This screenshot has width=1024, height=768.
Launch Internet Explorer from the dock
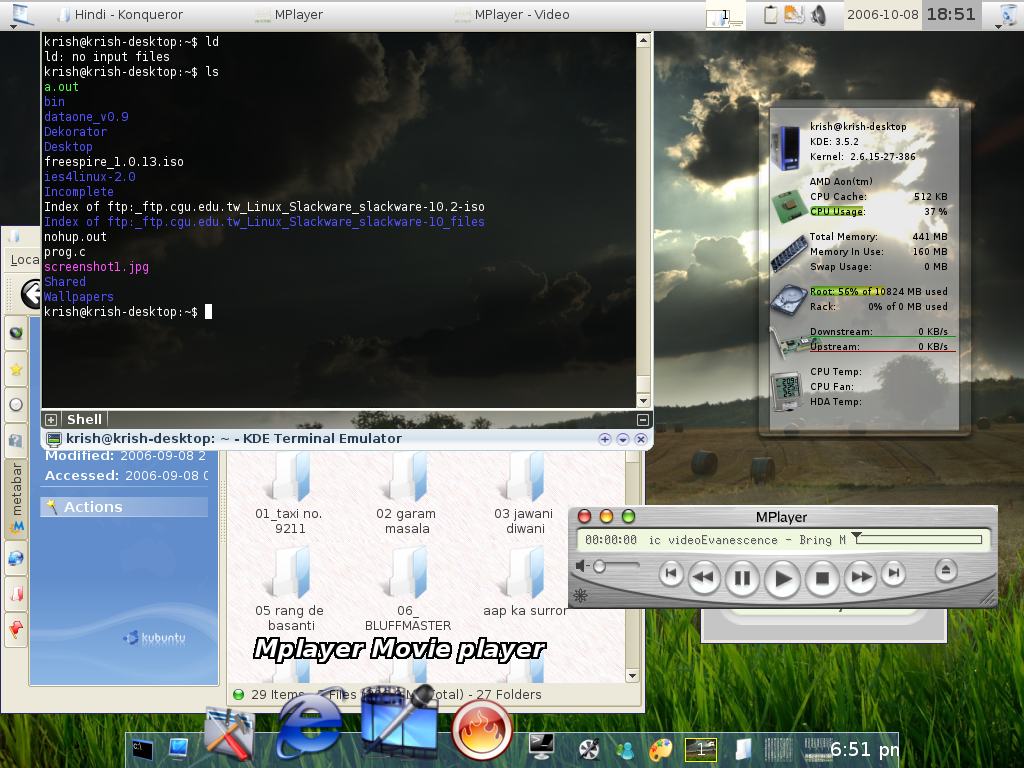click(x=309, y=724)
